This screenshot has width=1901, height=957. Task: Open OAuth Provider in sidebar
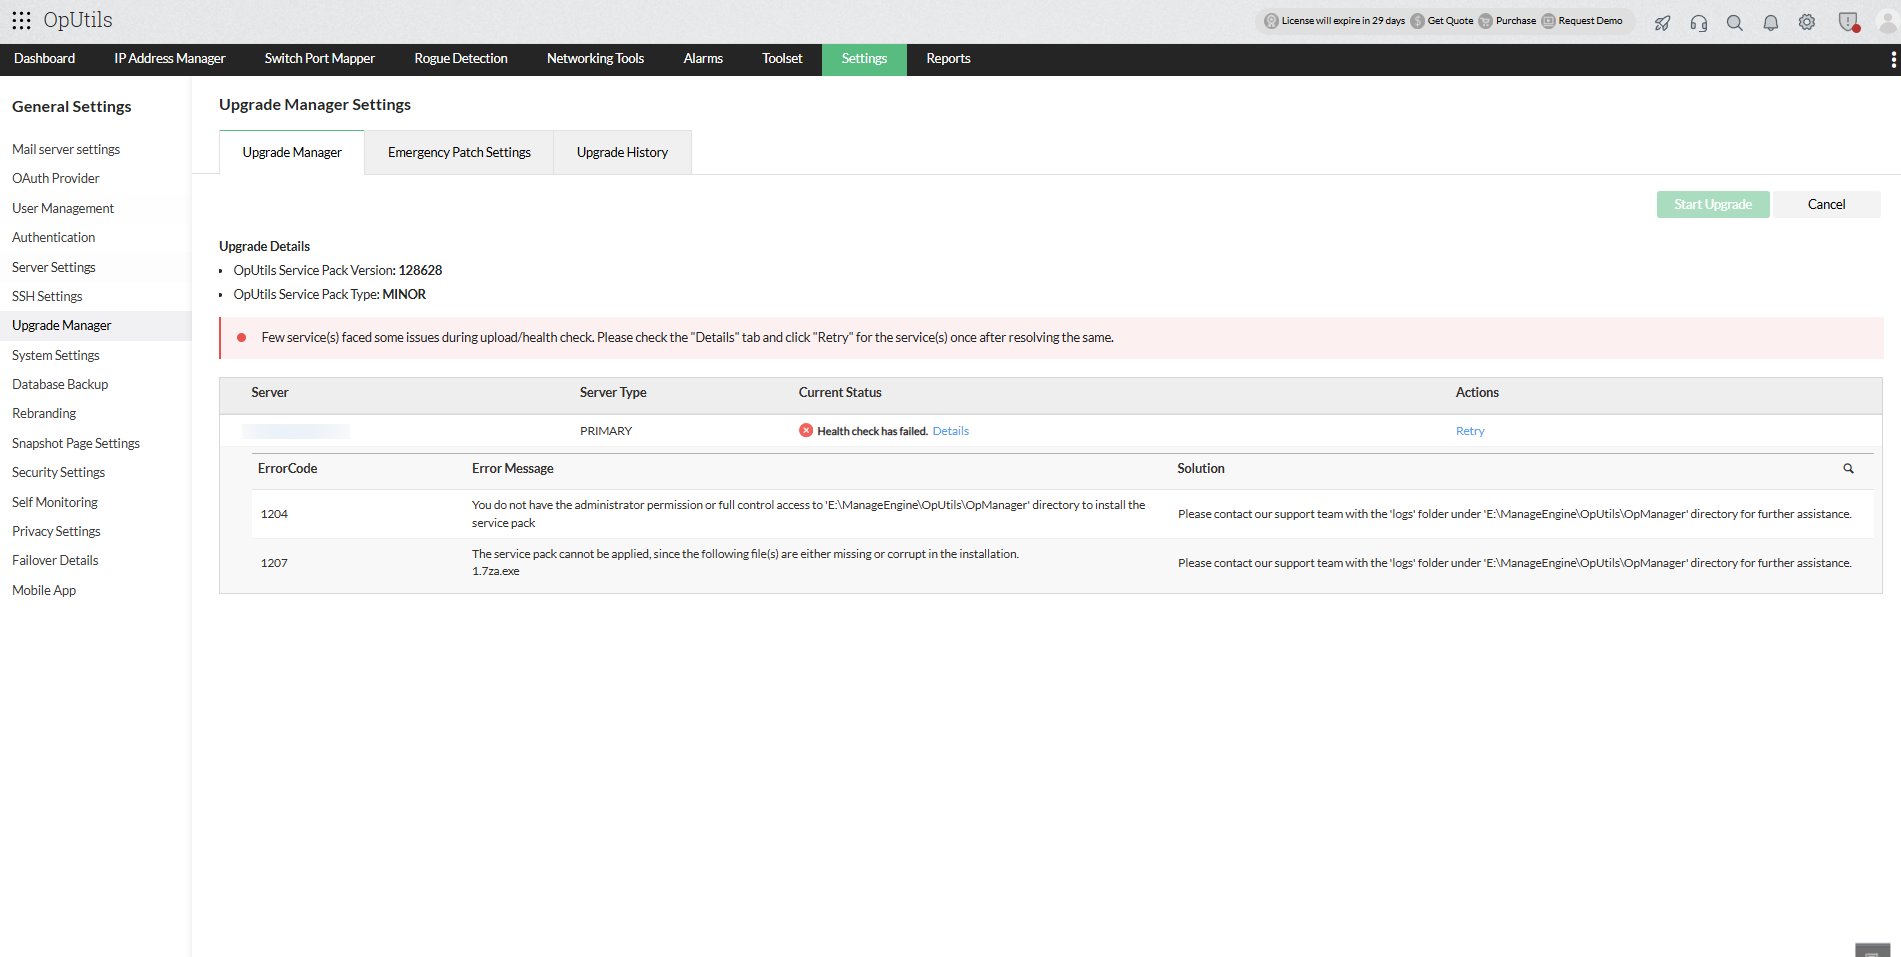coord(56,178)
